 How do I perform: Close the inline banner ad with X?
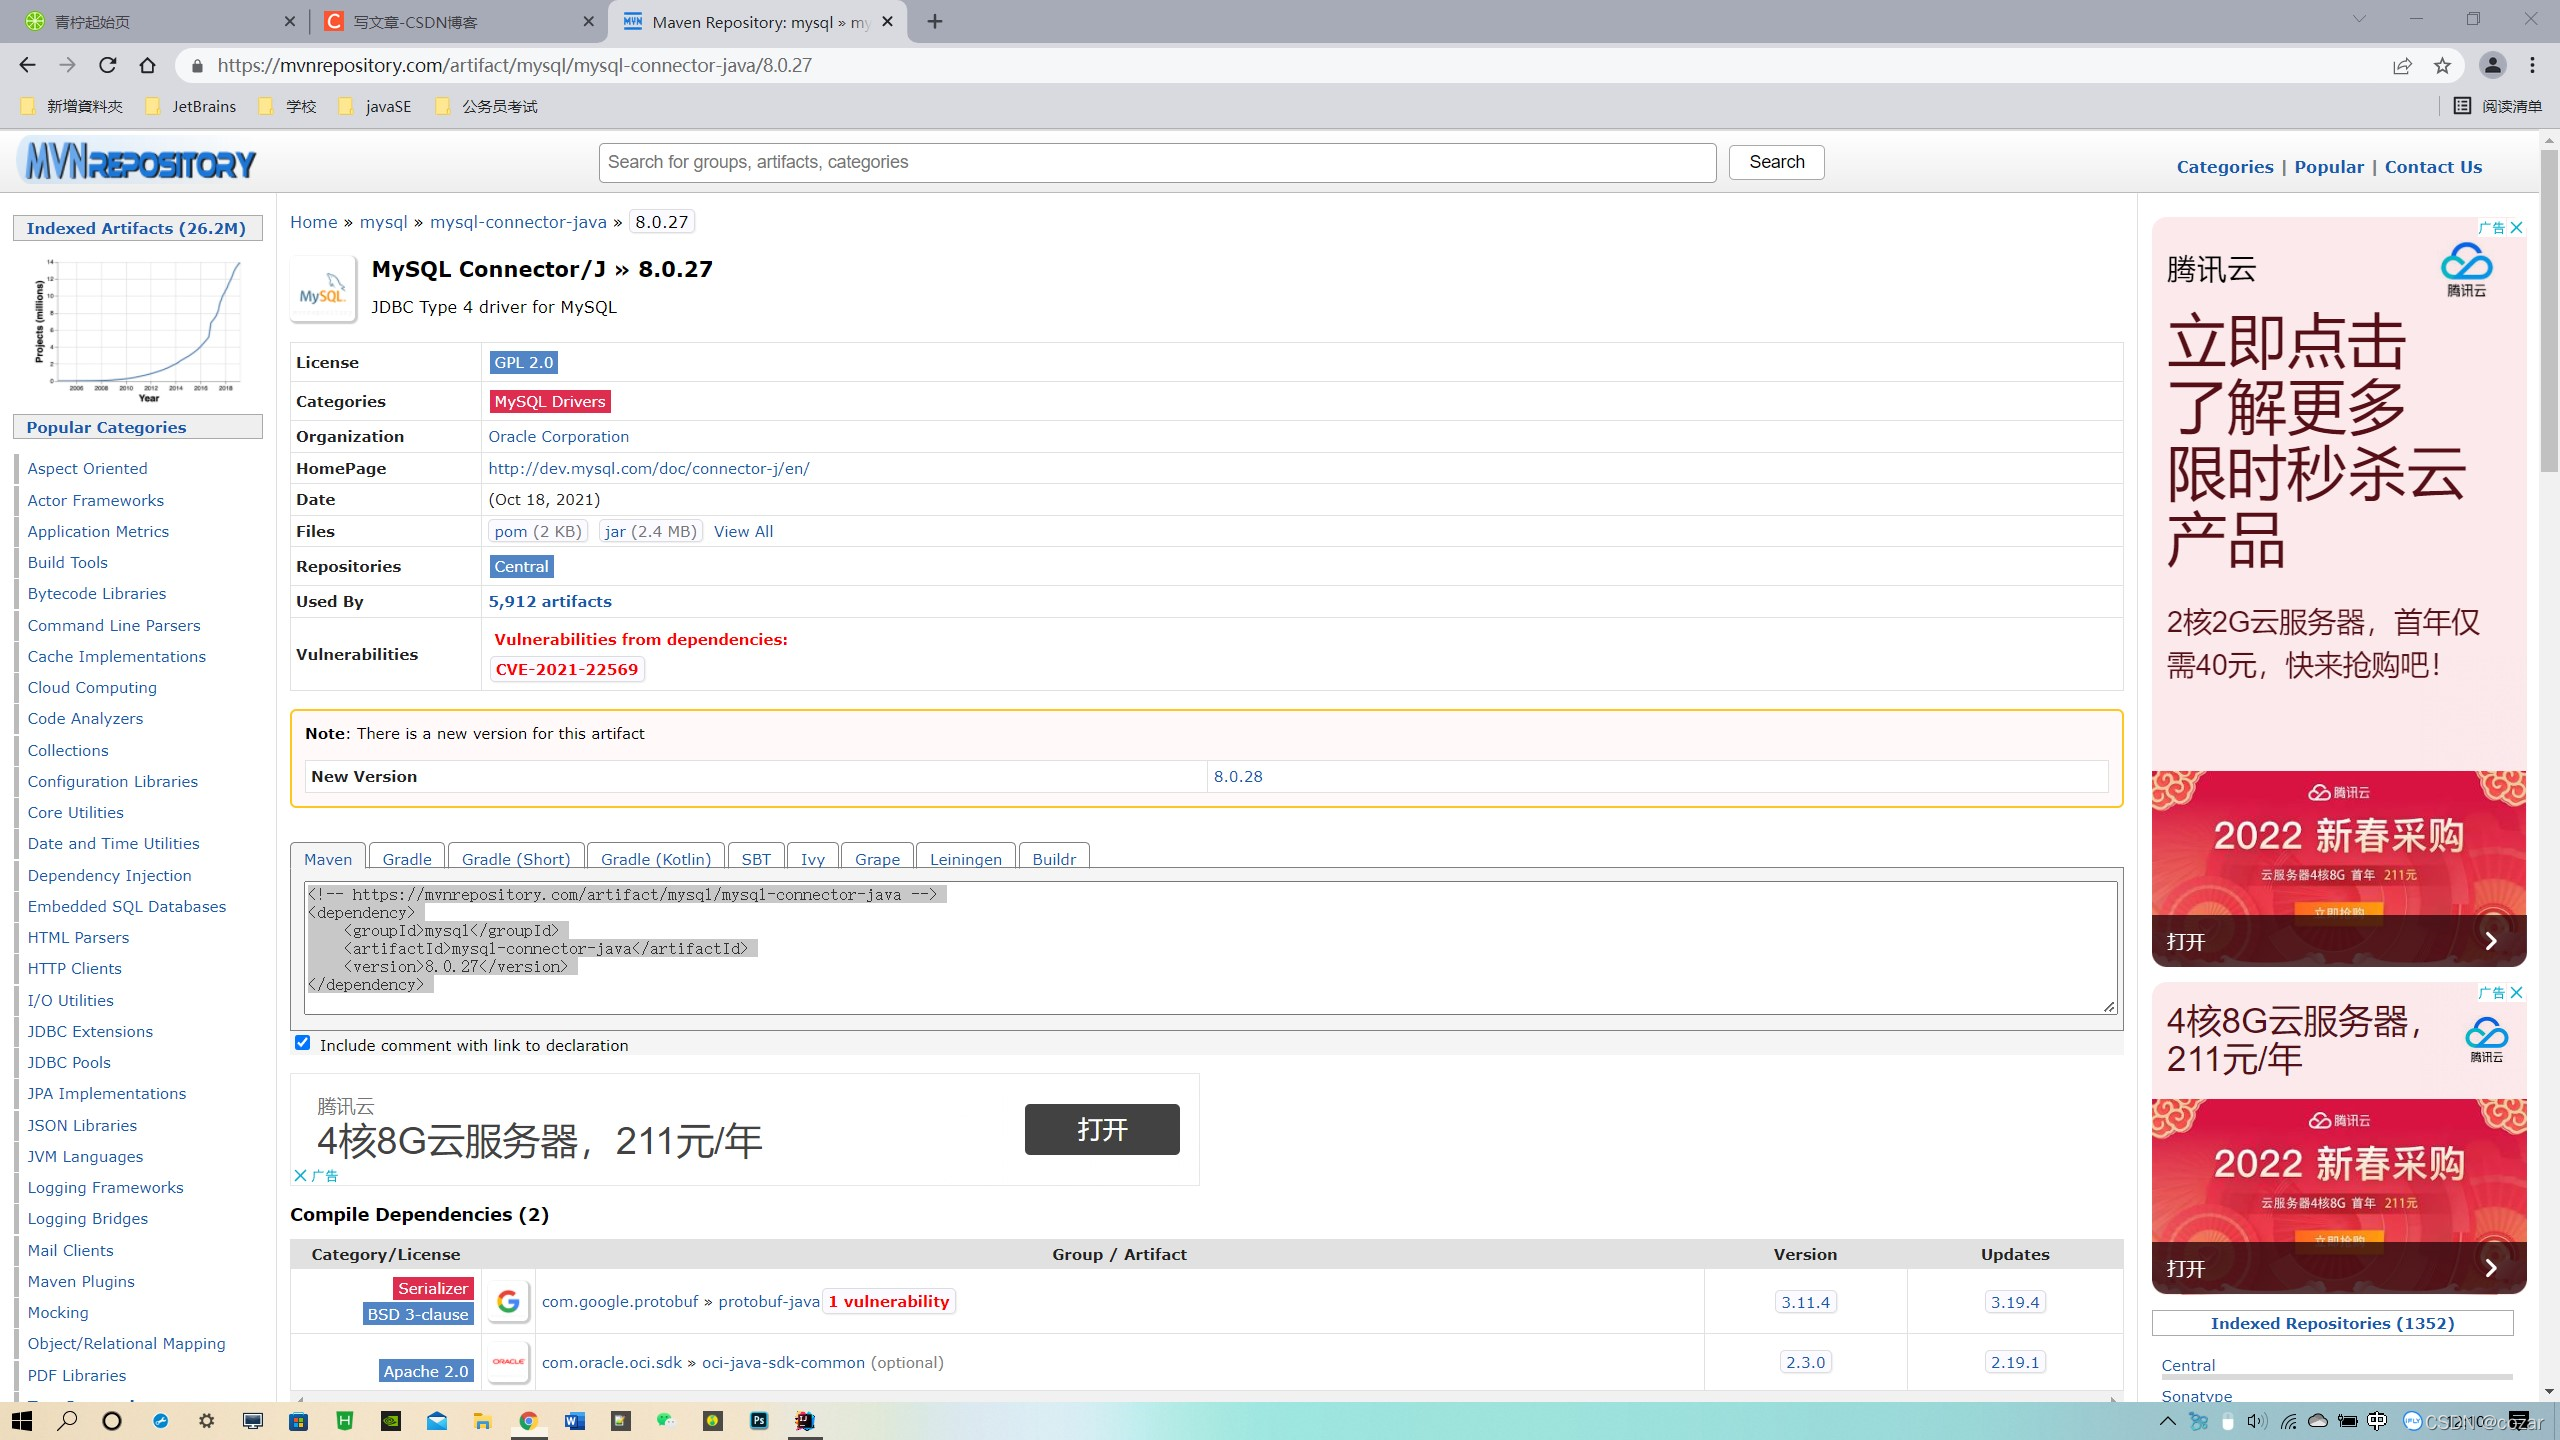click(x=300, y=1175)
